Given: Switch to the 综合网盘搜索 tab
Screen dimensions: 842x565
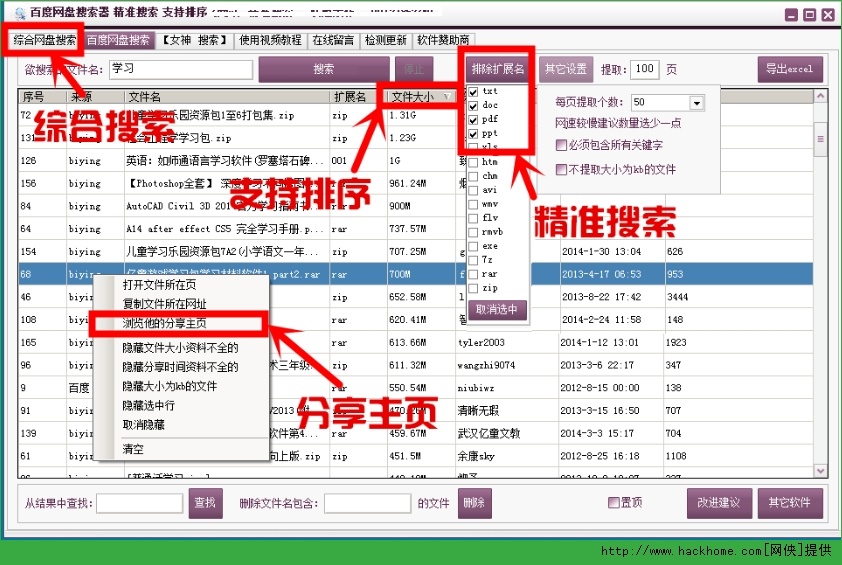Looking at the screenshot, I should point(44,40).
